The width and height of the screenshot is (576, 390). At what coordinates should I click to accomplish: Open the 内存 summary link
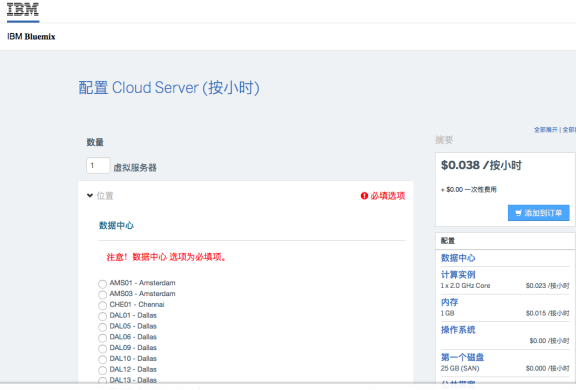pyautogui.click(x=449, y=302)
